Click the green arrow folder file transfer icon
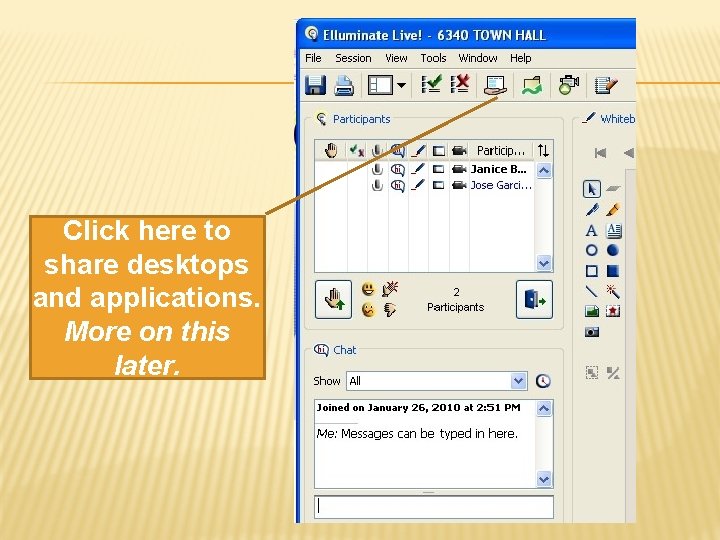Viewport: 720px width, 540px height. pyautogui.click(x=532, y=85)
